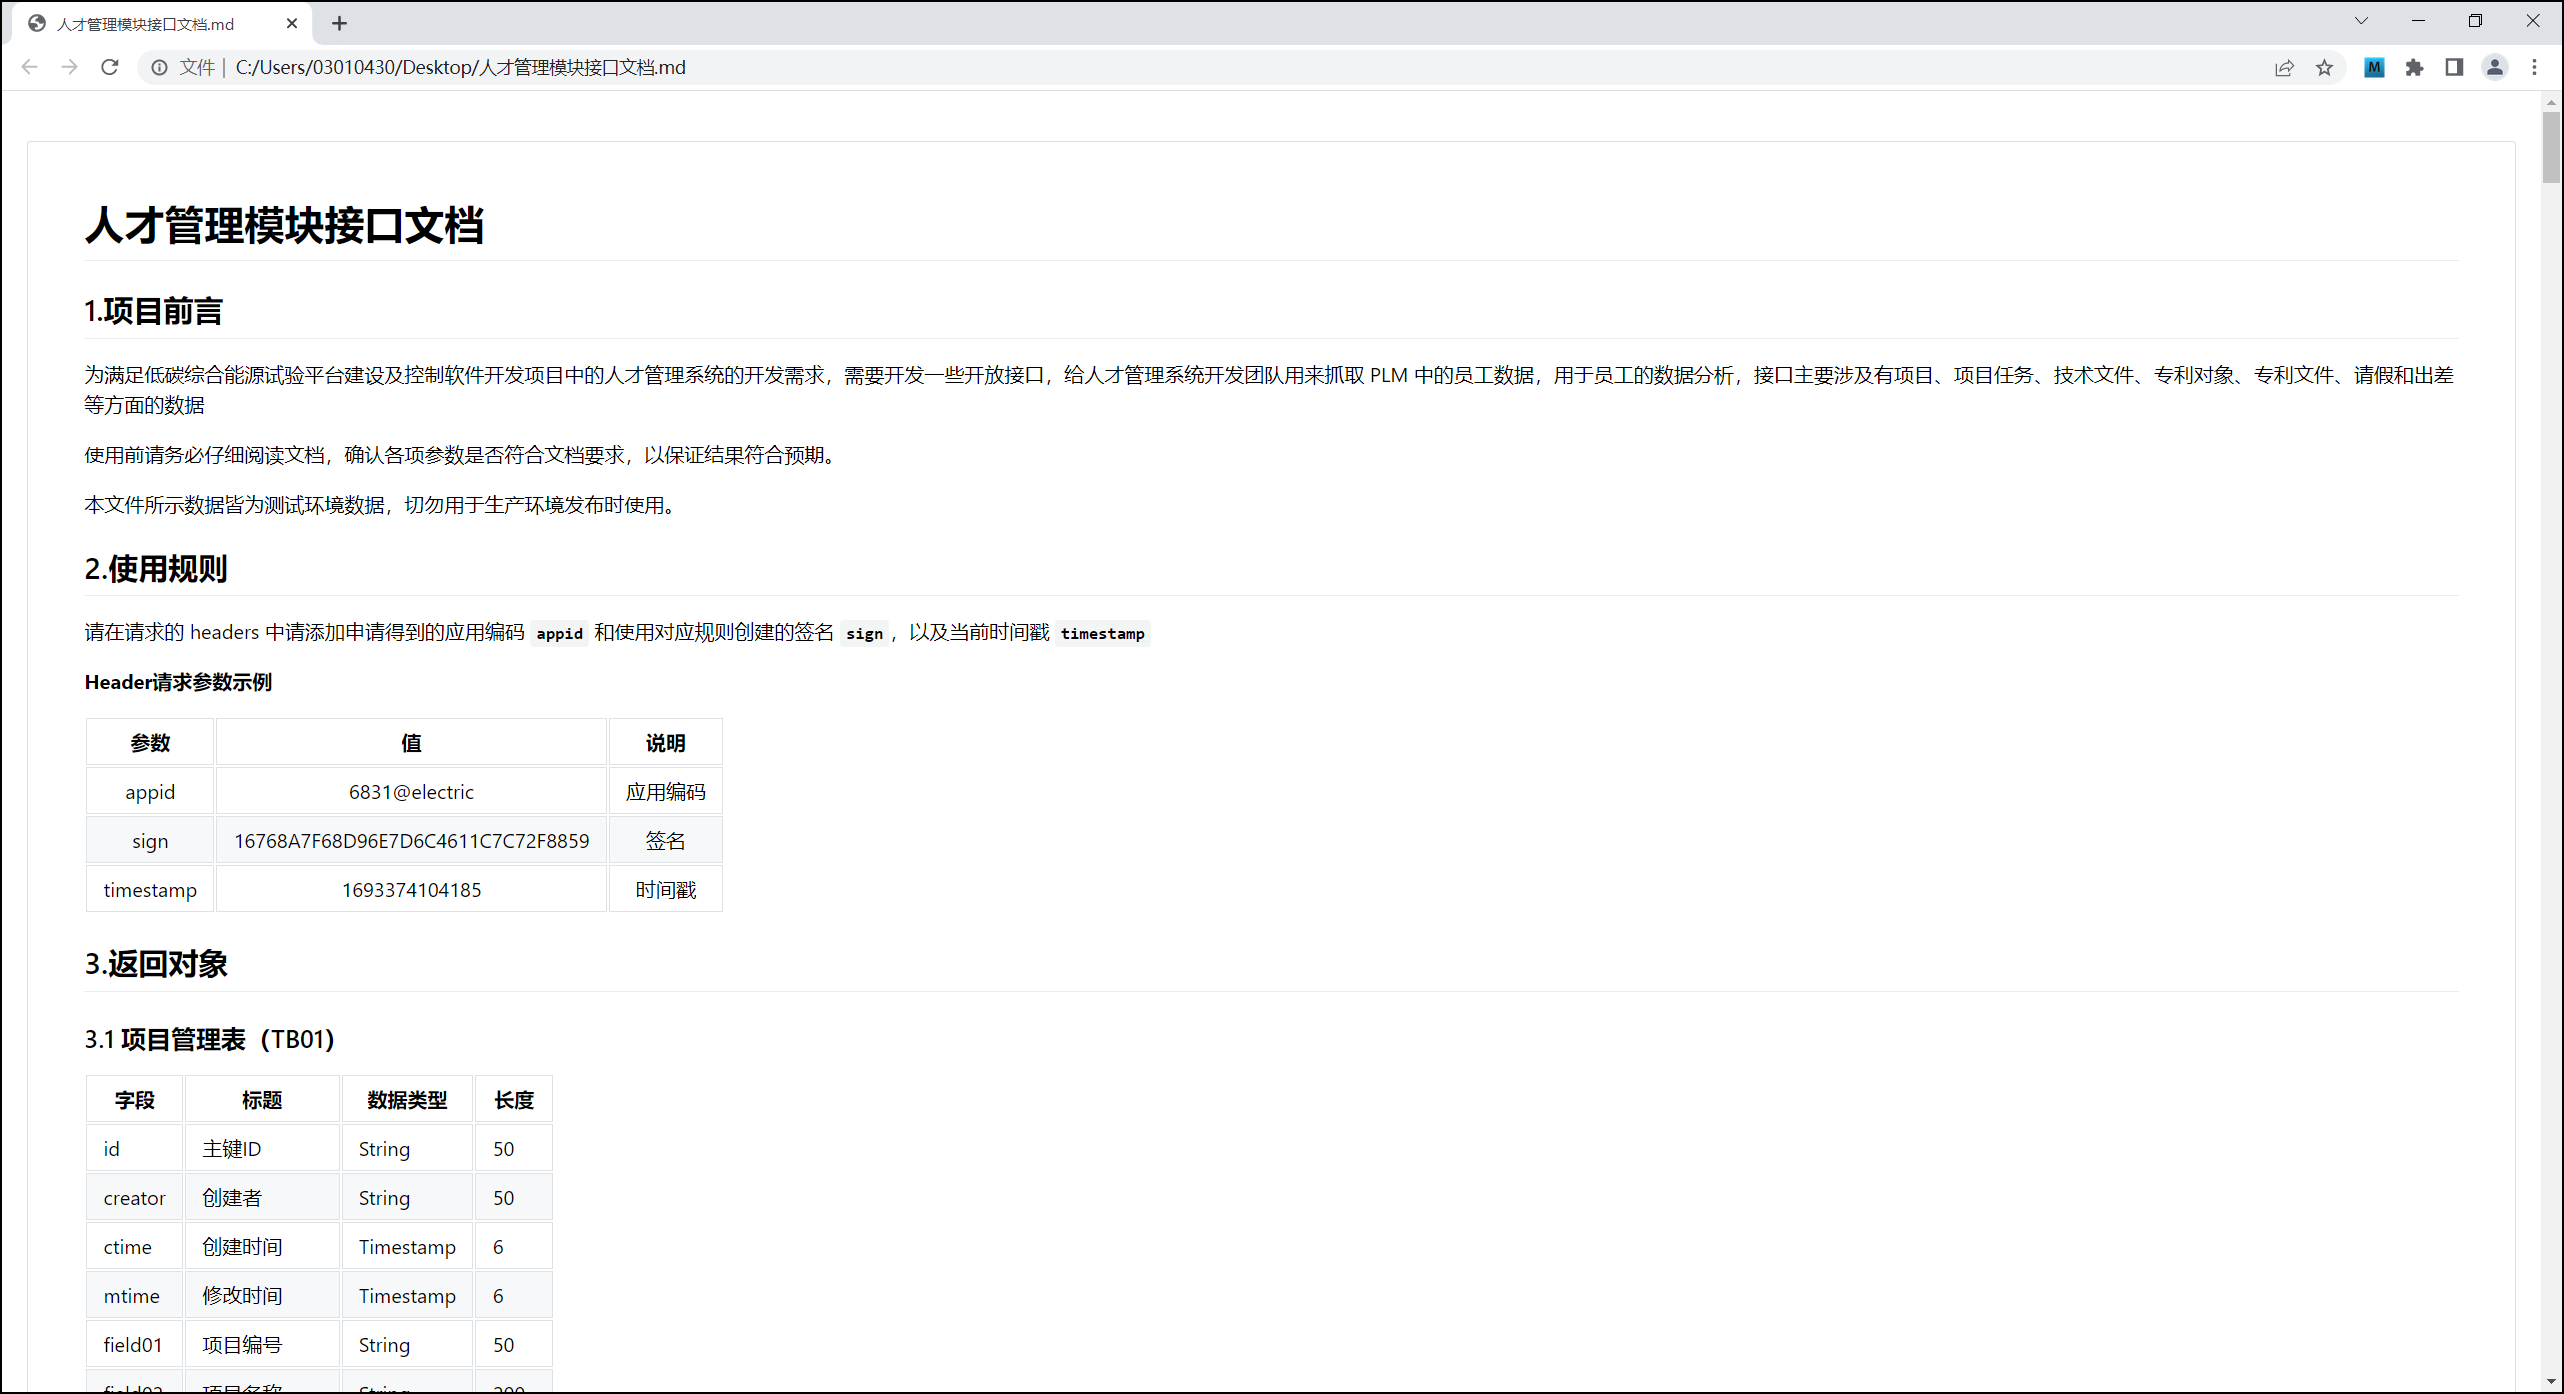Click the 创建者 cell
This screenshot has width=2564, height=1394.
coord(262,1198)
